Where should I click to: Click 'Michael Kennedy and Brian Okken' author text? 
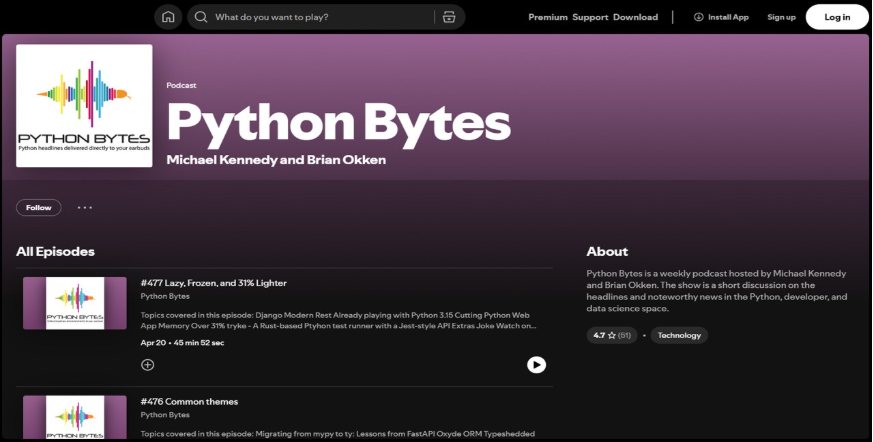pos(276,160)
